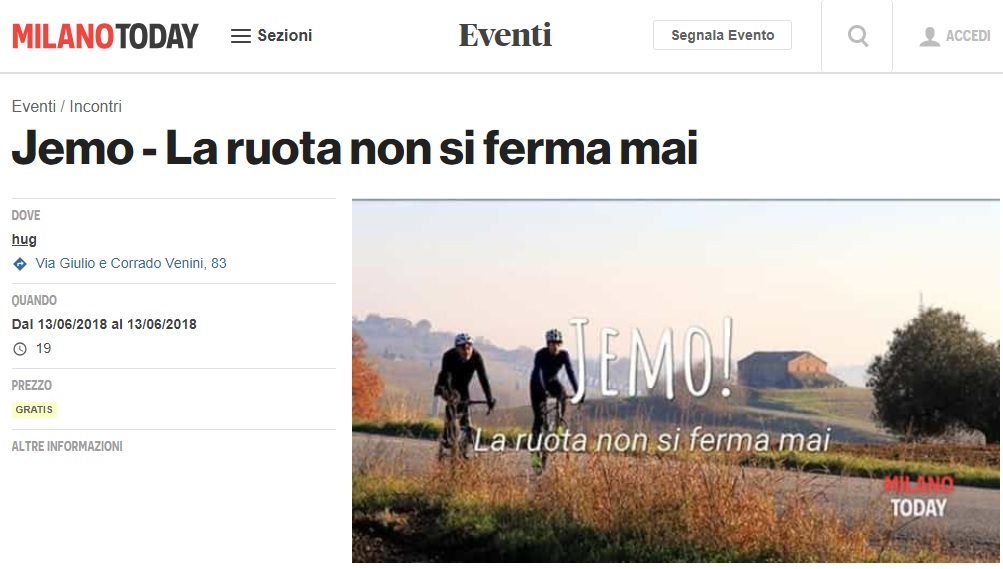Open Via Giulio e Corrado Venini address link

coord(130,263)
